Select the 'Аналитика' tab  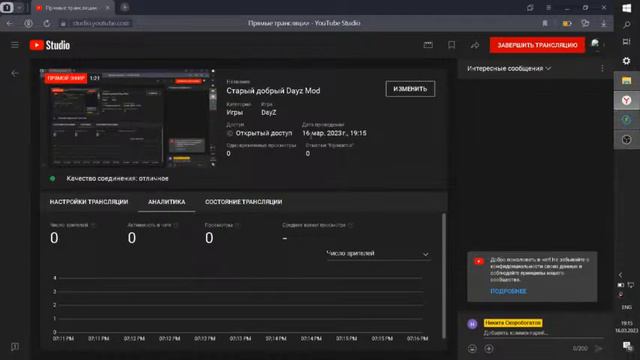pos(167,202)
